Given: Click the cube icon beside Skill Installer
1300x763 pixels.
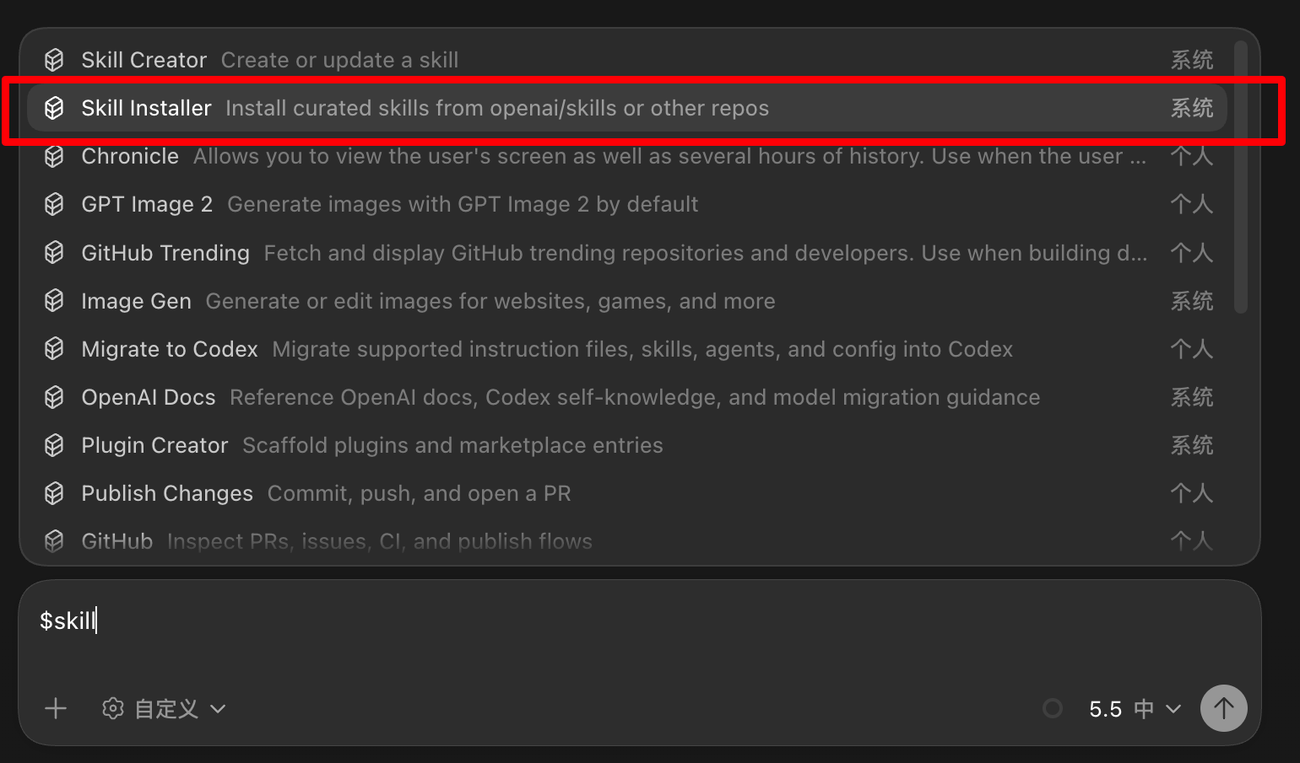Looking at the screenshot, I should click(54, 108).
